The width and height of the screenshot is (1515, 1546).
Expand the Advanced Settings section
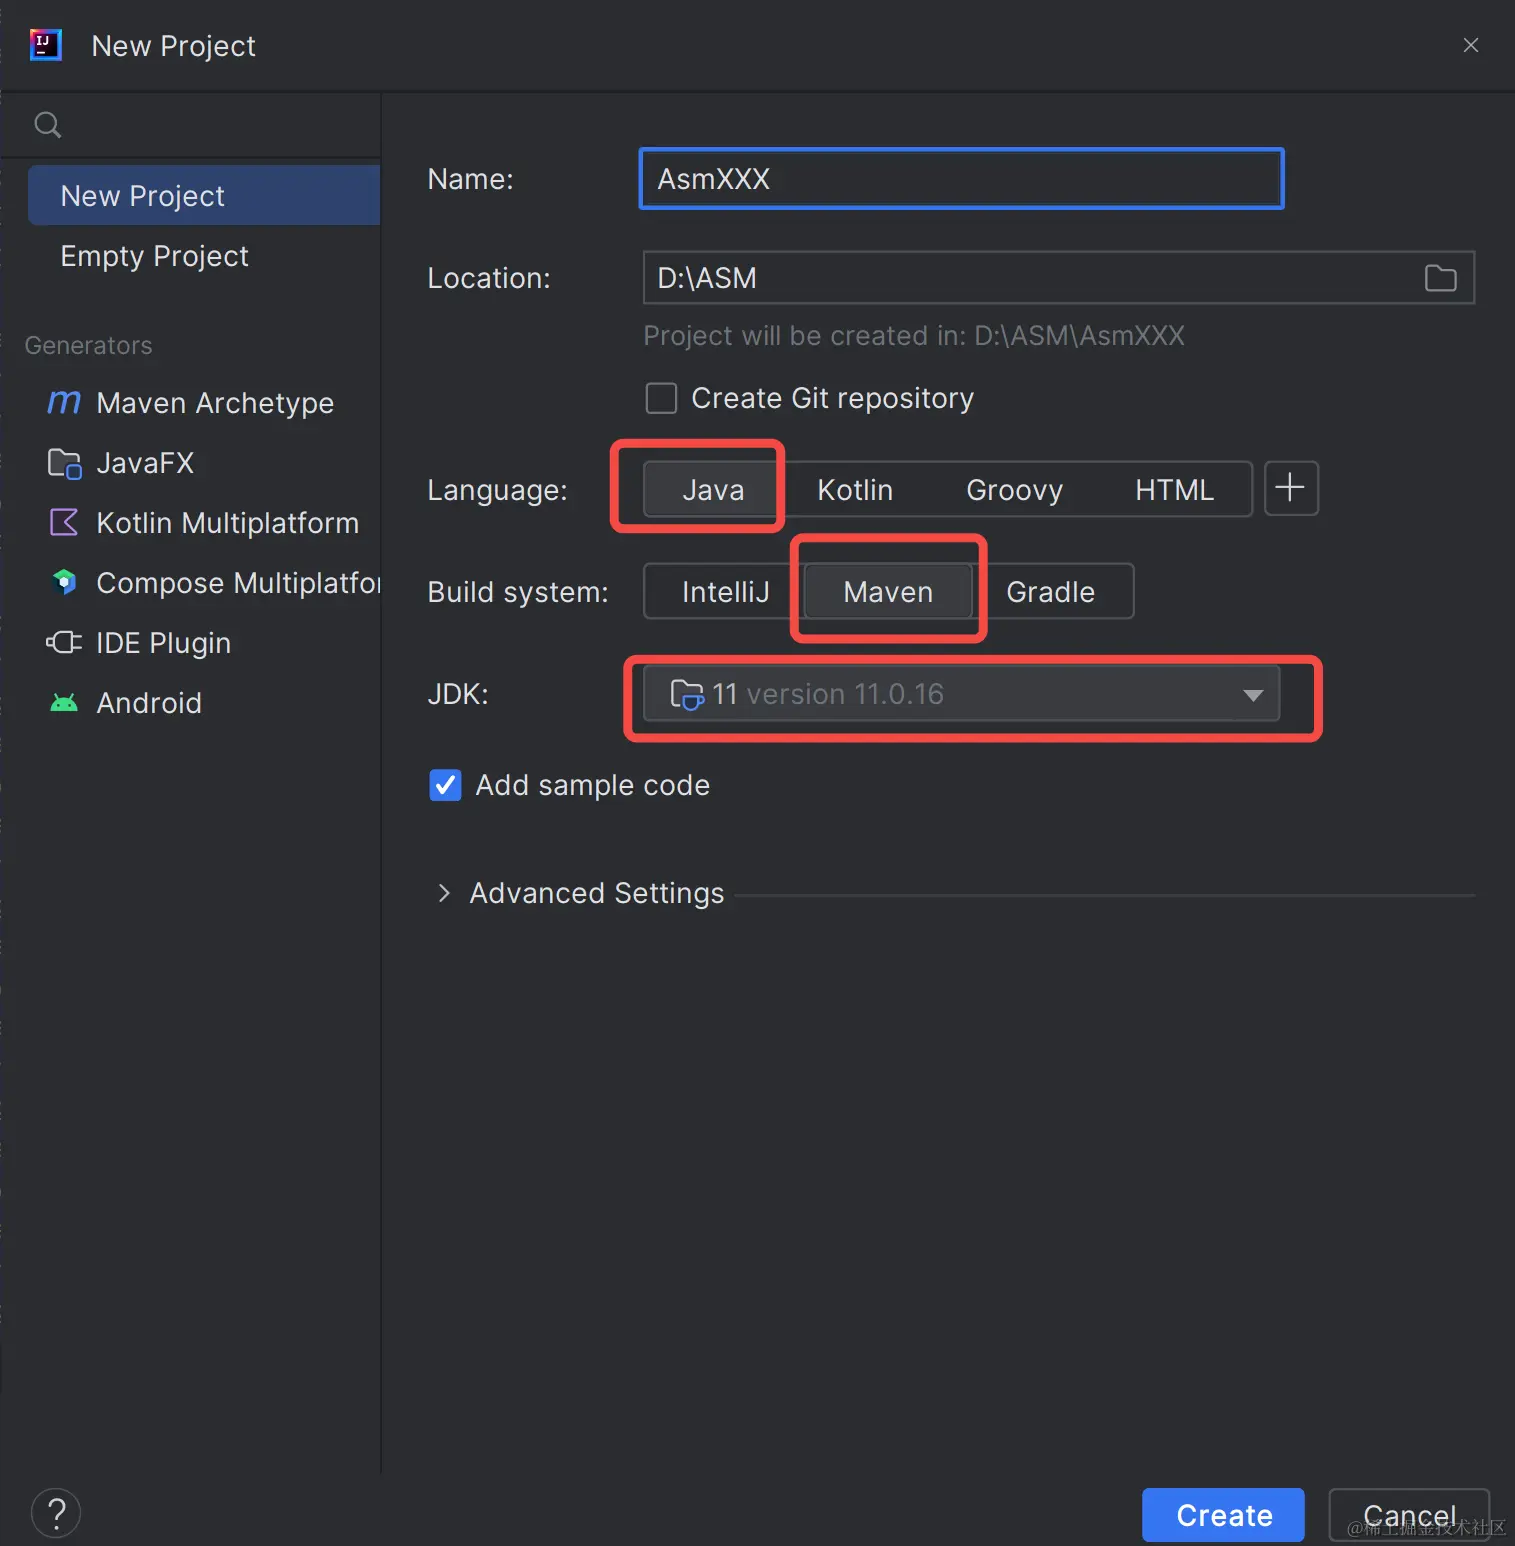(x=444, y=893)
